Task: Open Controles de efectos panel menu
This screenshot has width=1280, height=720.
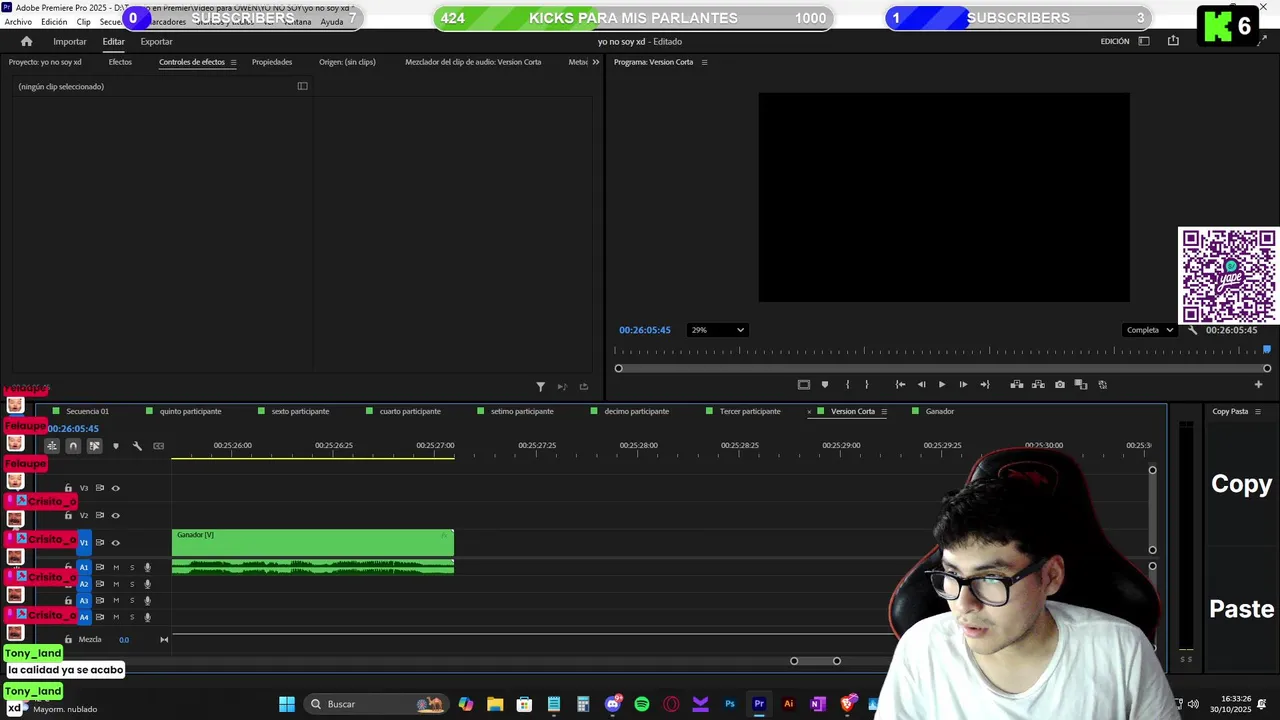Action: click(233, 62)
